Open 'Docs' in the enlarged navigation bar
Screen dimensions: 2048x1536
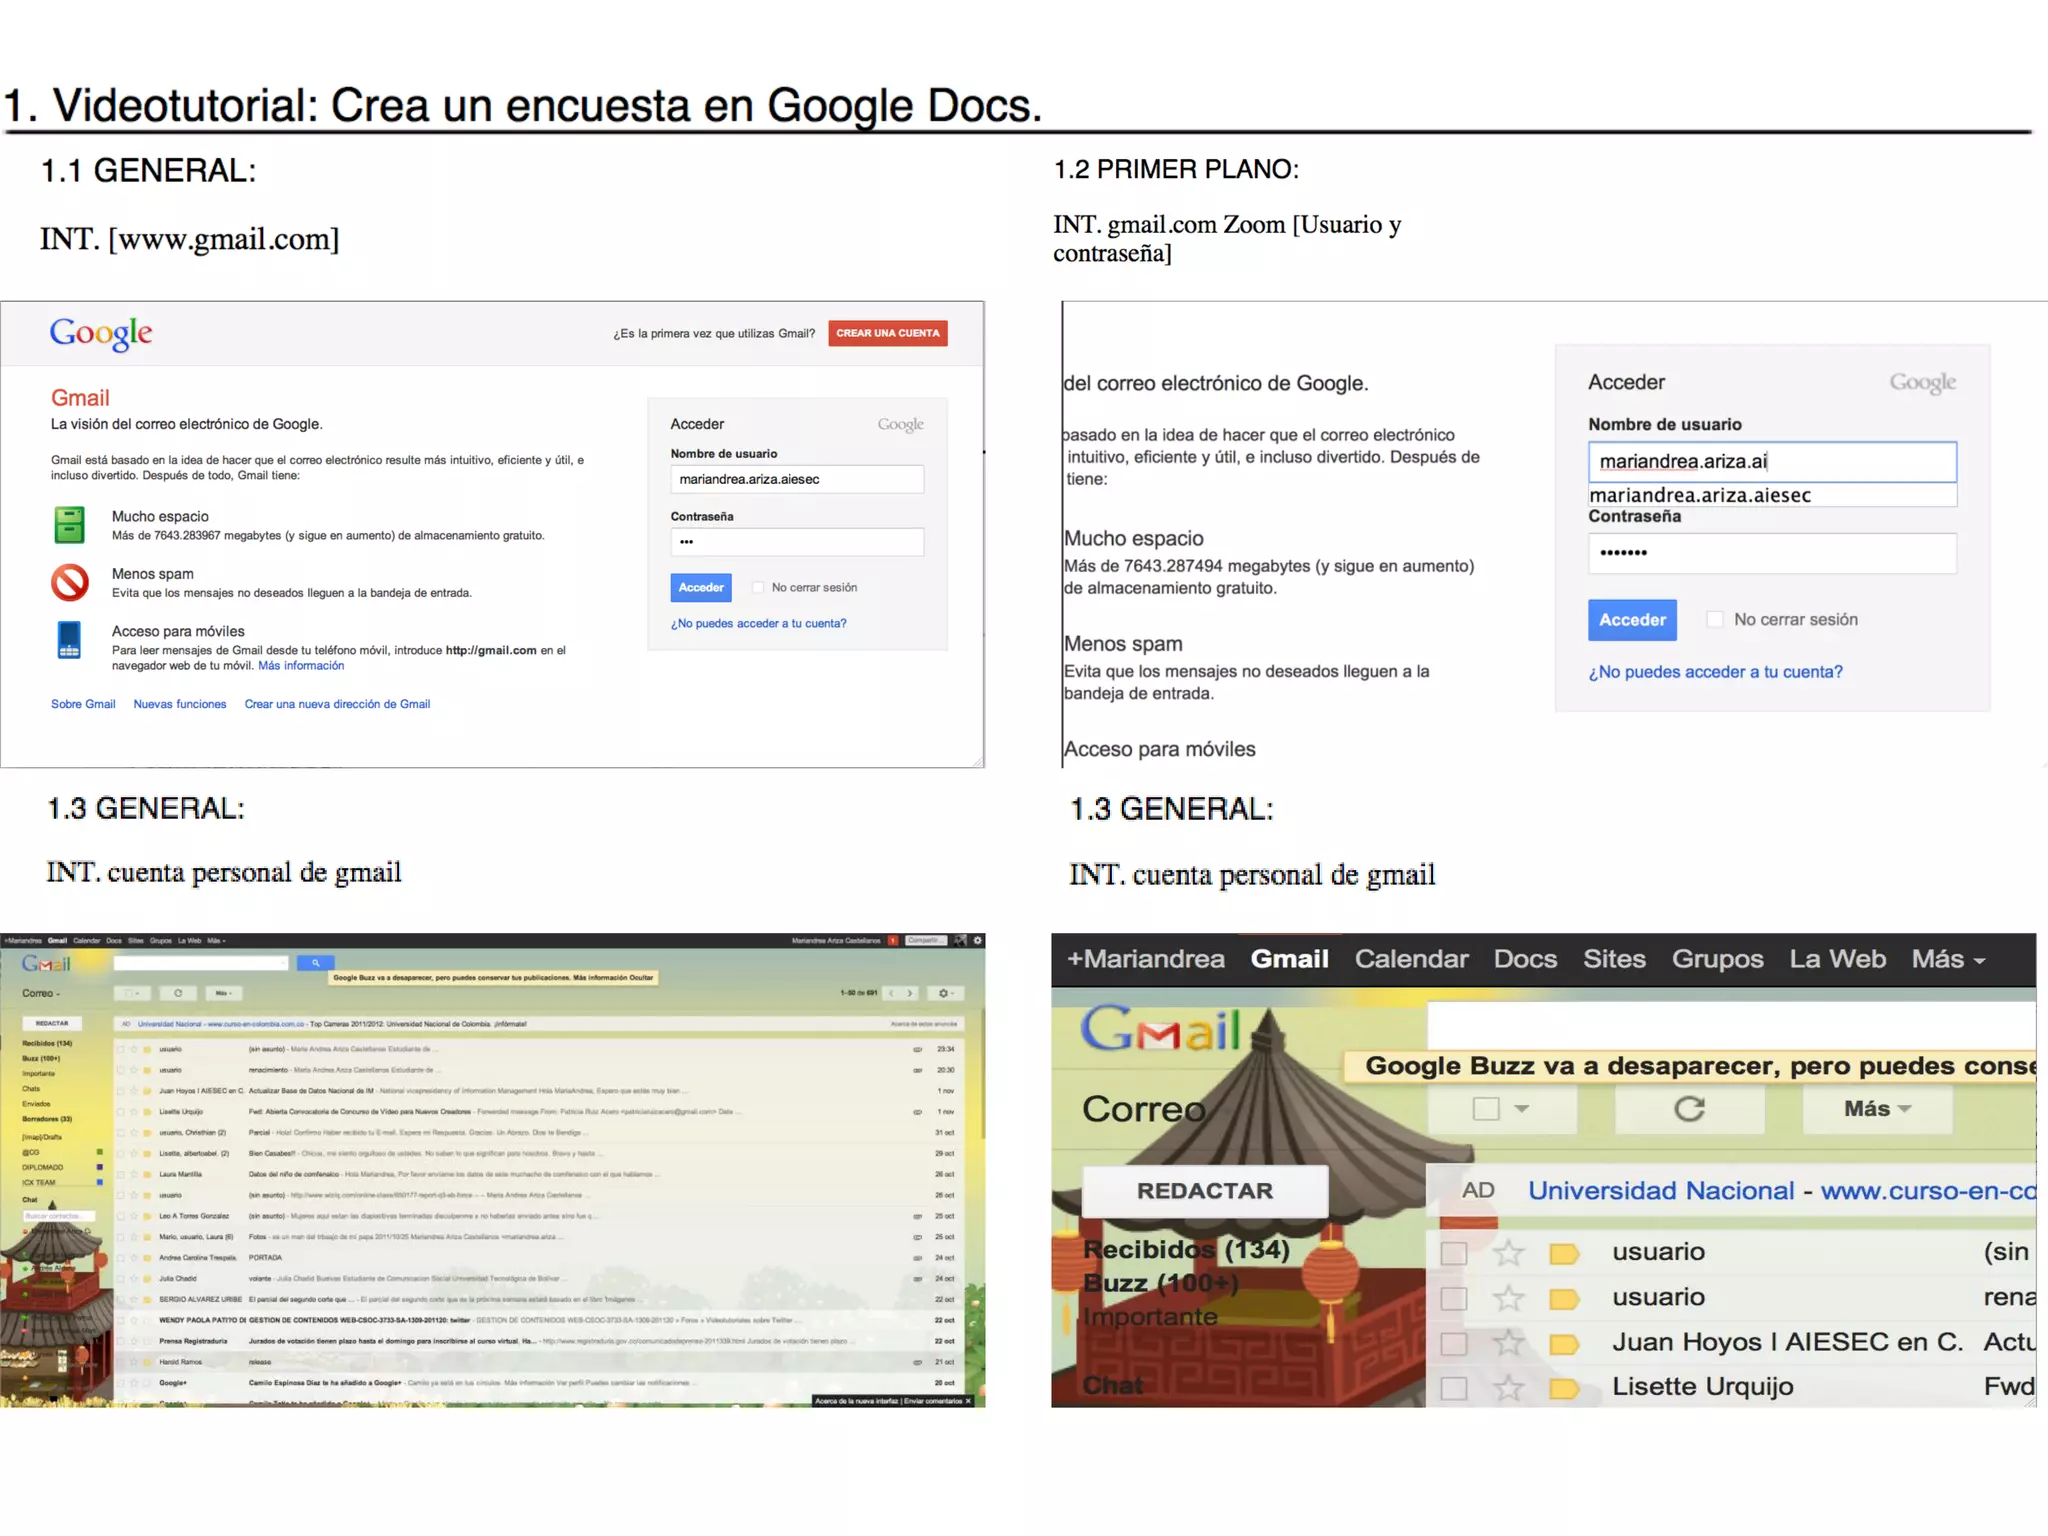1525,959
